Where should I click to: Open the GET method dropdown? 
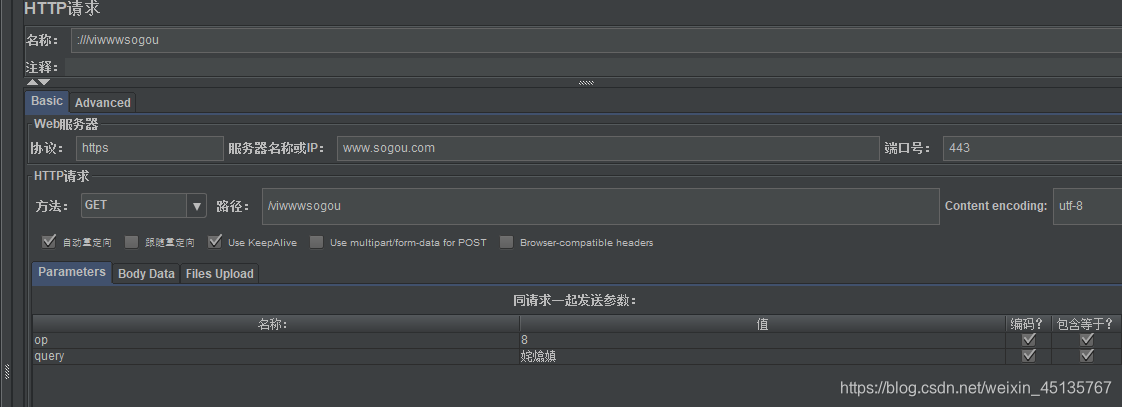[144, 205]
